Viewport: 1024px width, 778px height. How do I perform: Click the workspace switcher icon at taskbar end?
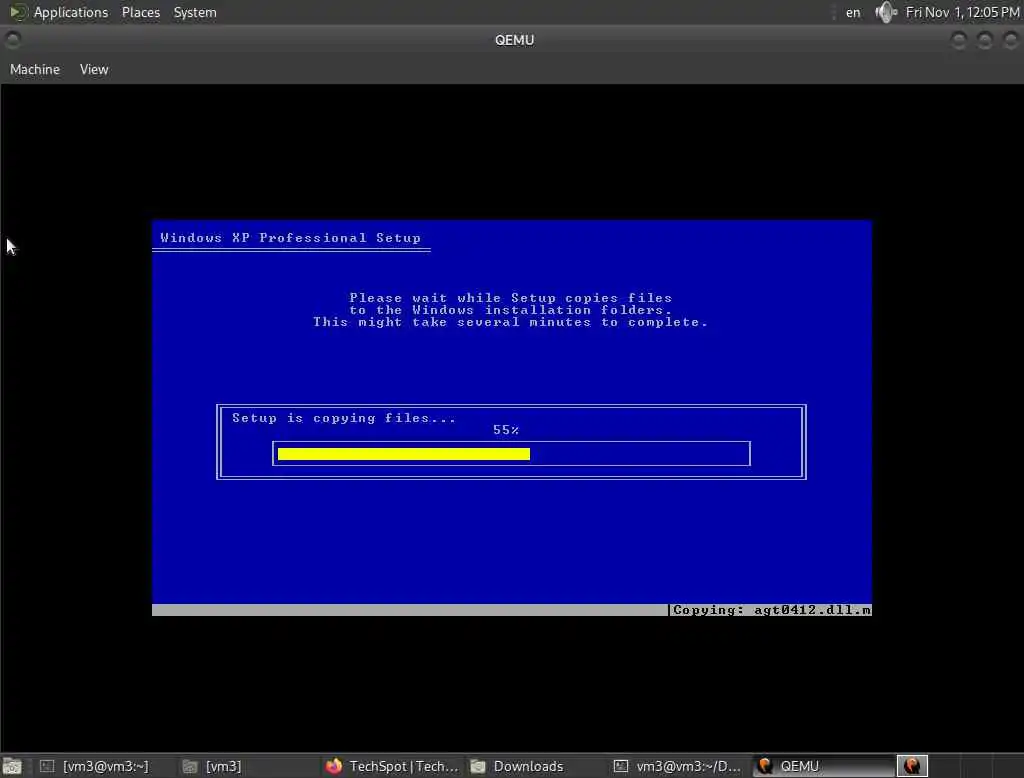(912, 766)
